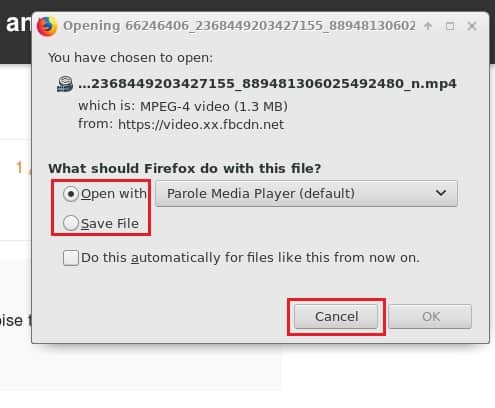This screenshot has height=408, width=495.
Task: Choose the Save File radio option
Action: pos(71,223)
